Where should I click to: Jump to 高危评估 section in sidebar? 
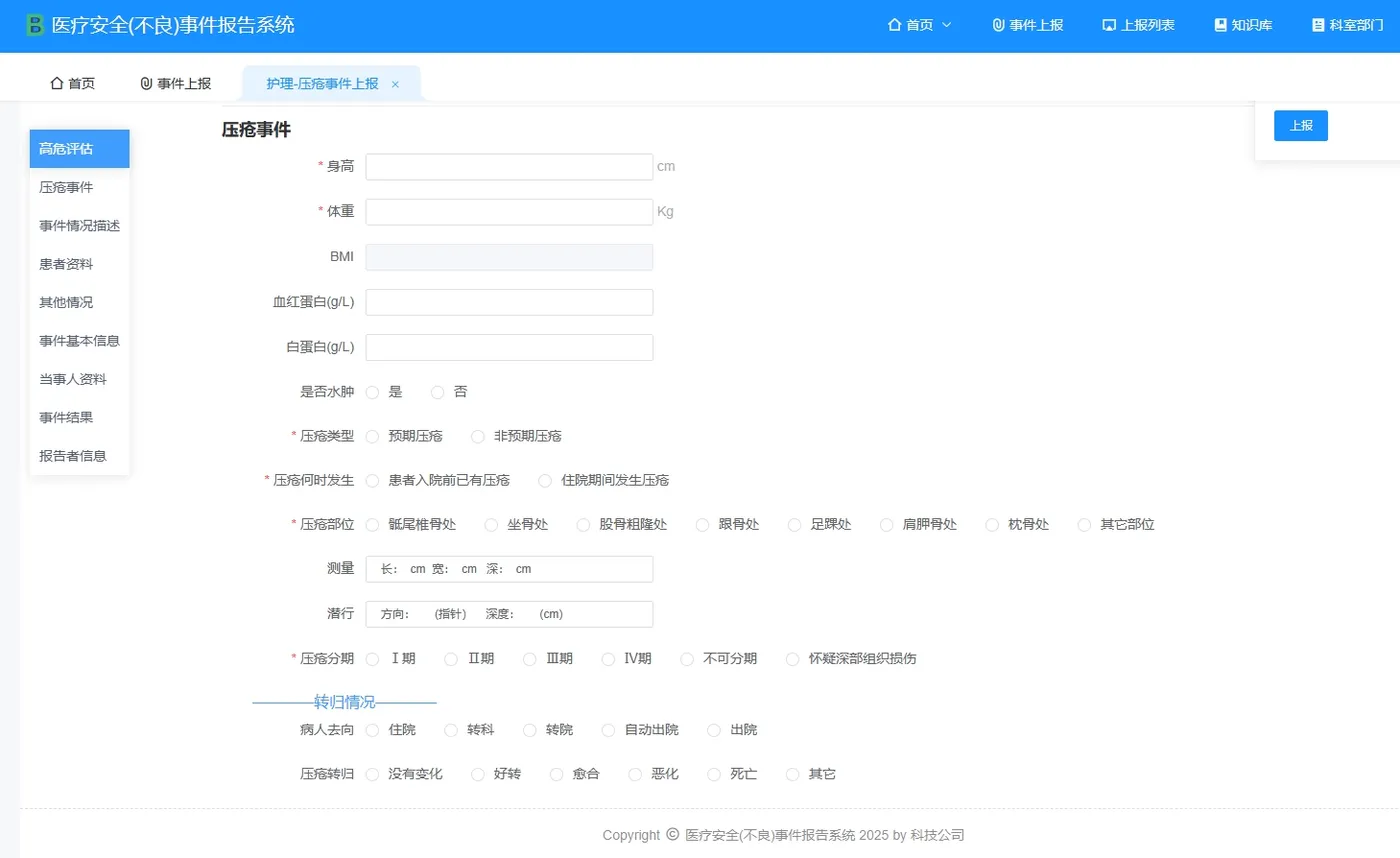pos(80,149)
